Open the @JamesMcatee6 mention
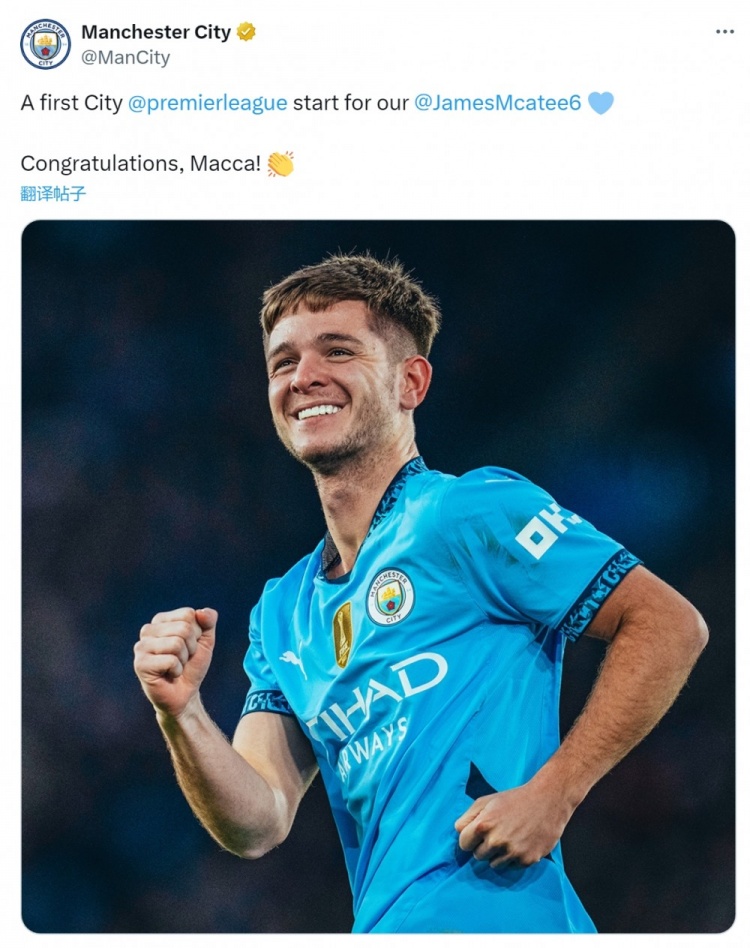The image size is (750, 948). 497,103
